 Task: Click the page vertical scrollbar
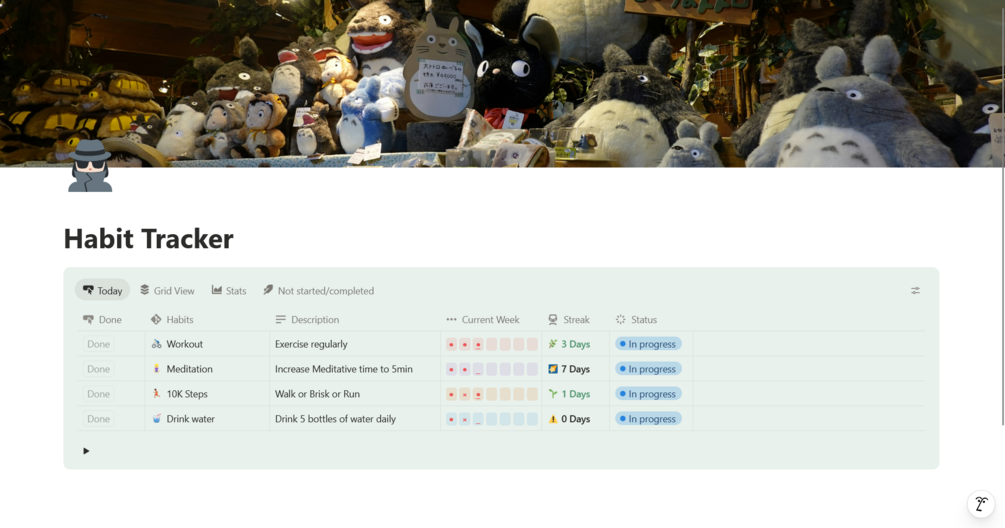(x=1002, y=211)
